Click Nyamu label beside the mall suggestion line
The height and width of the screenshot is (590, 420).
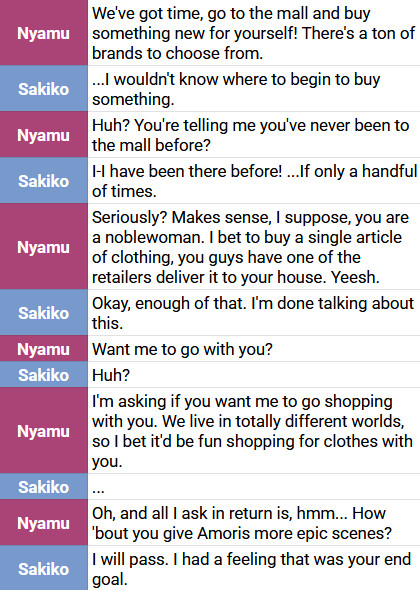pos(43,33)
